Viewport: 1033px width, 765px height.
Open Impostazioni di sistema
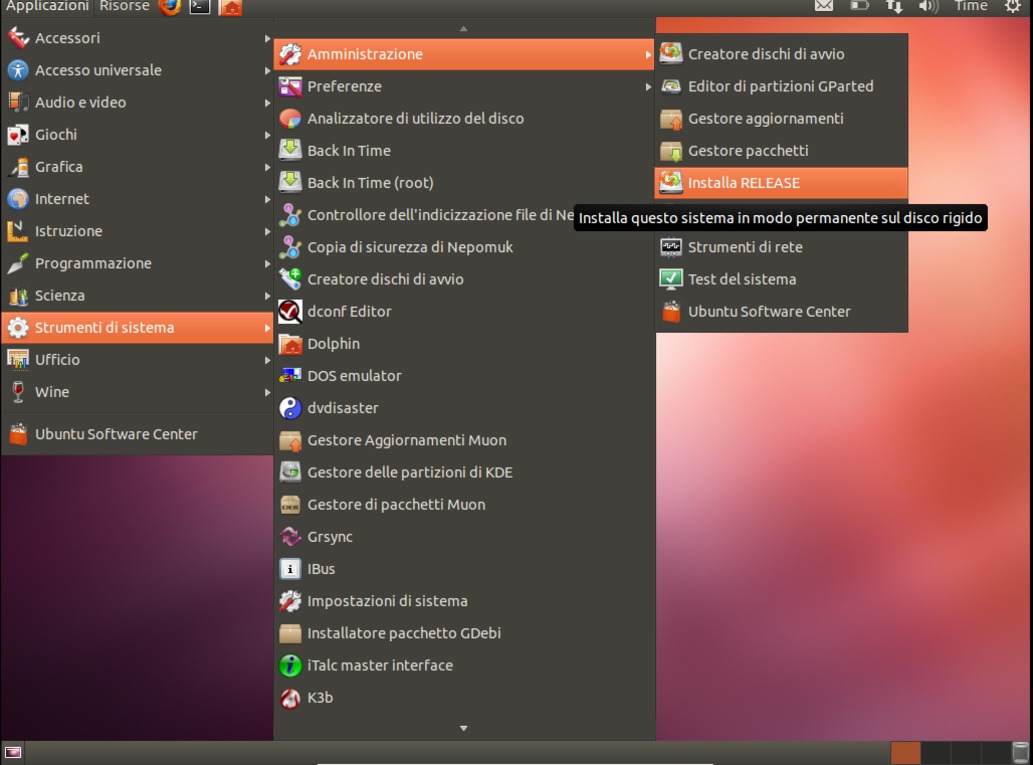pyautogui.click(x=464, y=601)
